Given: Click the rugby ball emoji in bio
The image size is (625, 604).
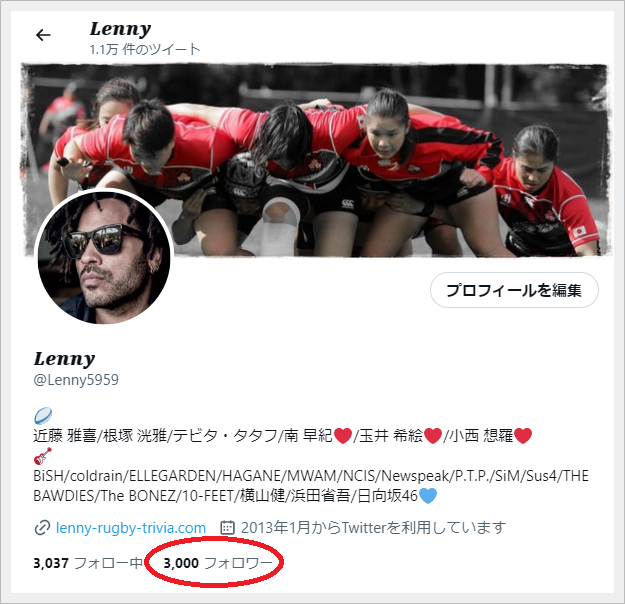Looking at the screenshot, I should (43, 415).
